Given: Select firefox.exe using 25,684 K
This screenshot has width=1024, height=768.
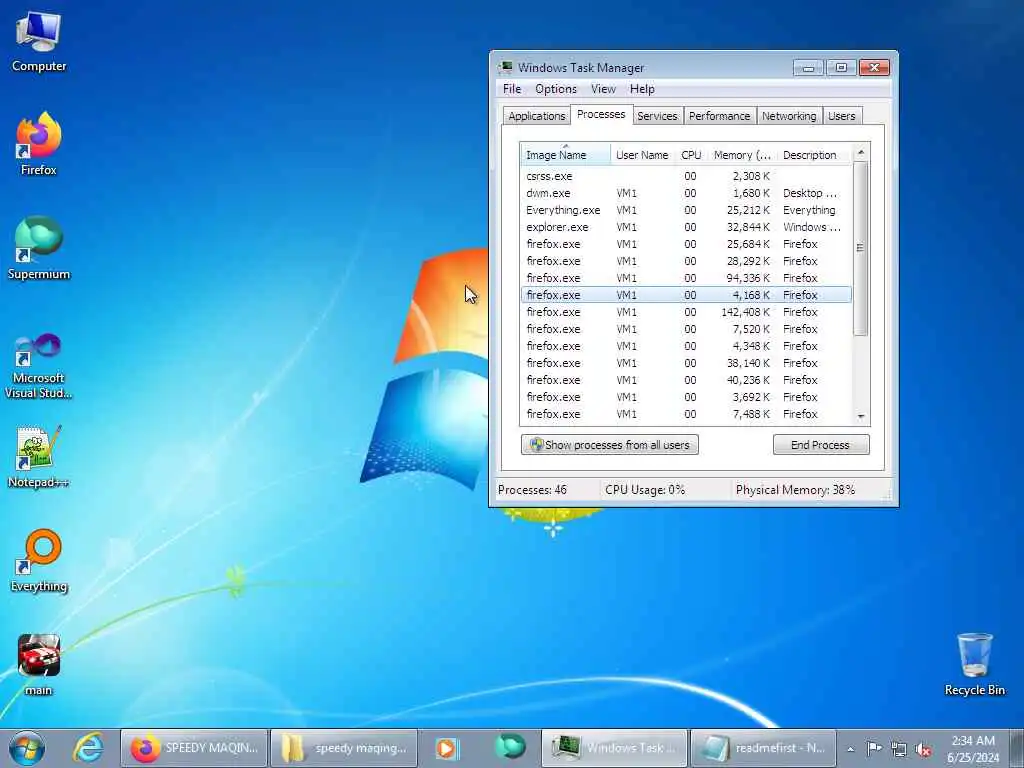Looking at the screenshot, I should tap(686, 244).
